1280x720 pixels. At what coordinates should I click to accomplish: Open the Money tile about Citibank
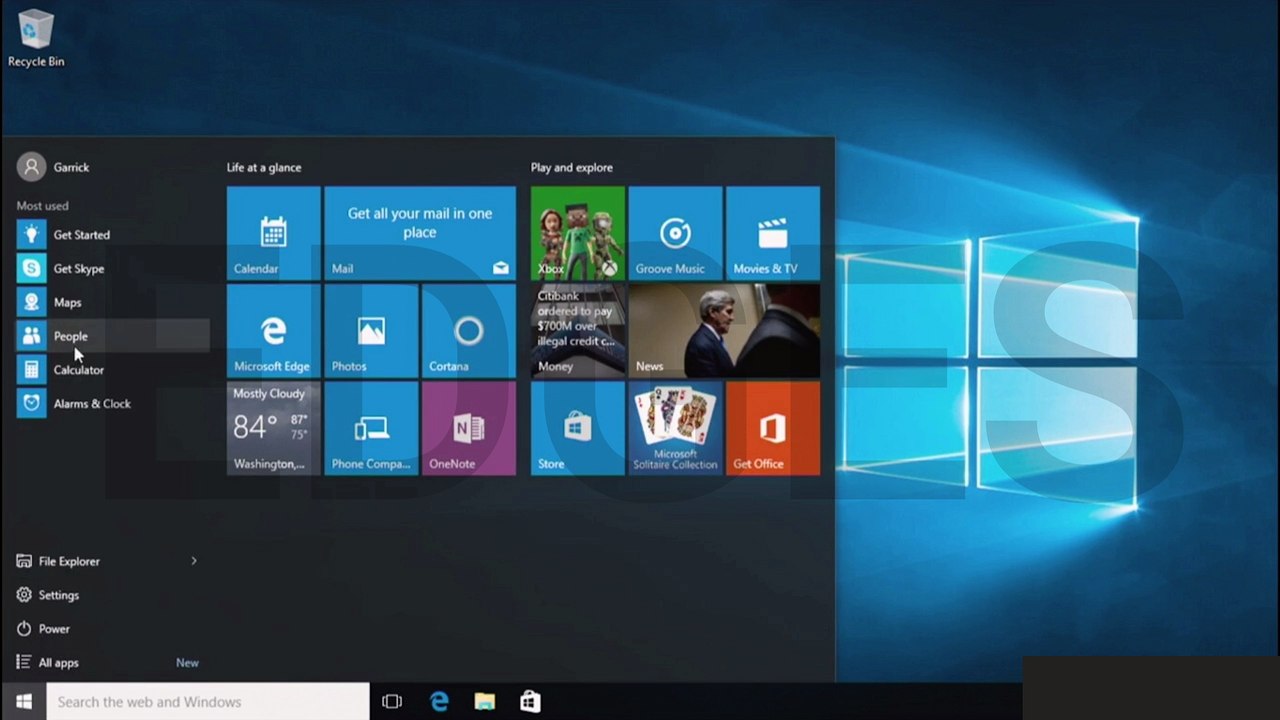pyautogui.click(x=578, y=330)
